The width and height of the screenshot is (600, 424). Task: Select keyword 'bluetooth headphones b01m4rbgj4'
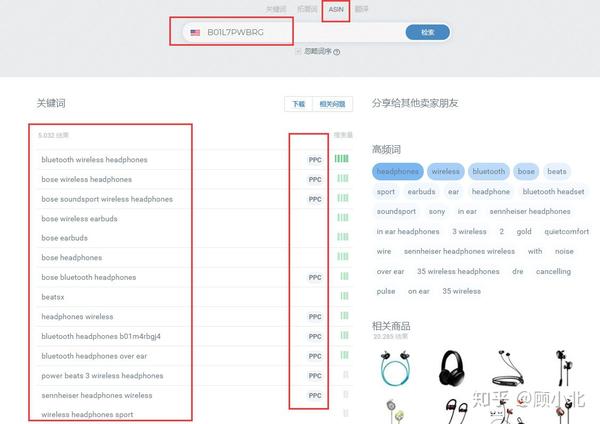101,336
